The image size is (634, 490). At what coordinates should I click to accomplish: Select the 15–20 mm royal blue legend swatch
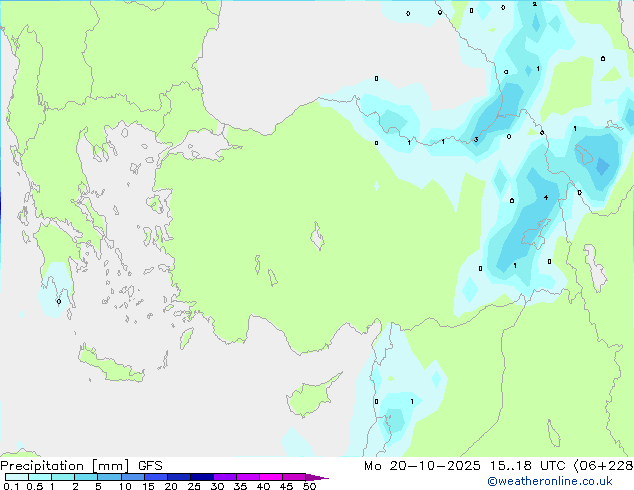(156, 477)
